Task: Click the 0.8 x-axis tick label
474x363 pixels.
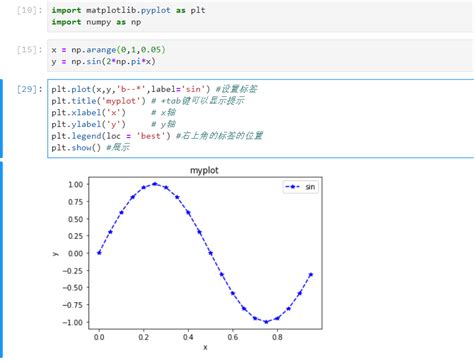Action: (277, 337)
